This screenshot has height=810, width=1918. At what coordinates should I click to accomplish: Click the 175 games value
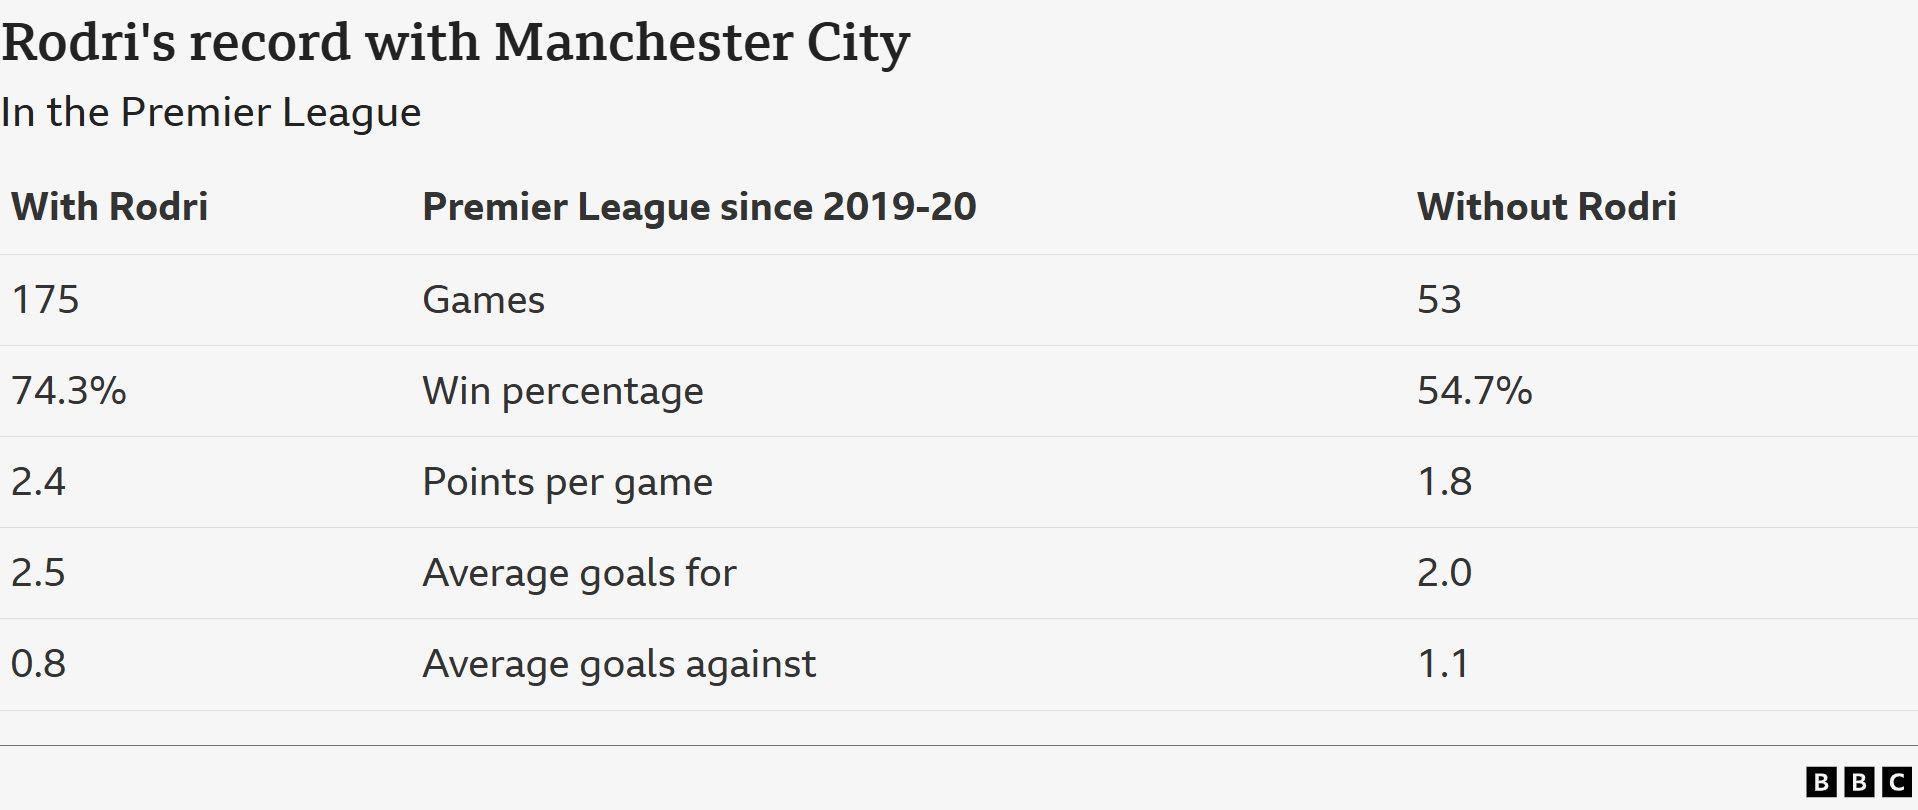pyautogui.click(x=45, y=300)
